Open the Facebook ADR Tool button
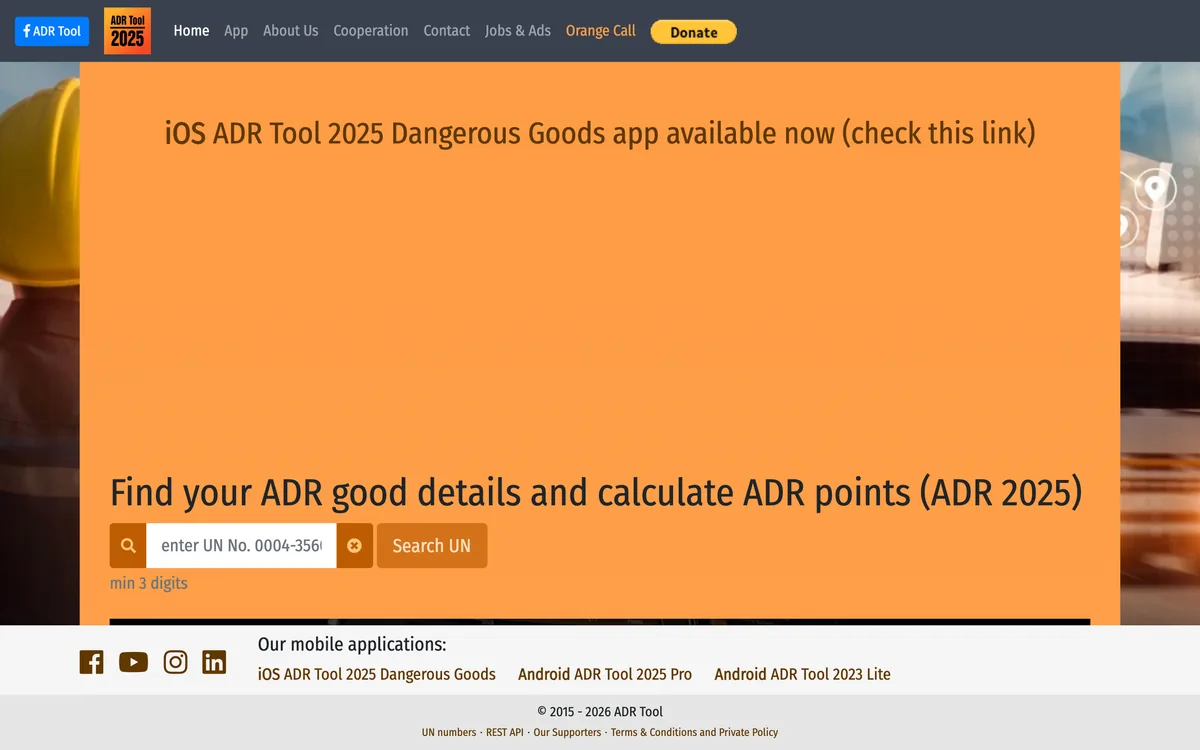Image resolution: width=1200 pixels, height=750 pixels. 52,31
